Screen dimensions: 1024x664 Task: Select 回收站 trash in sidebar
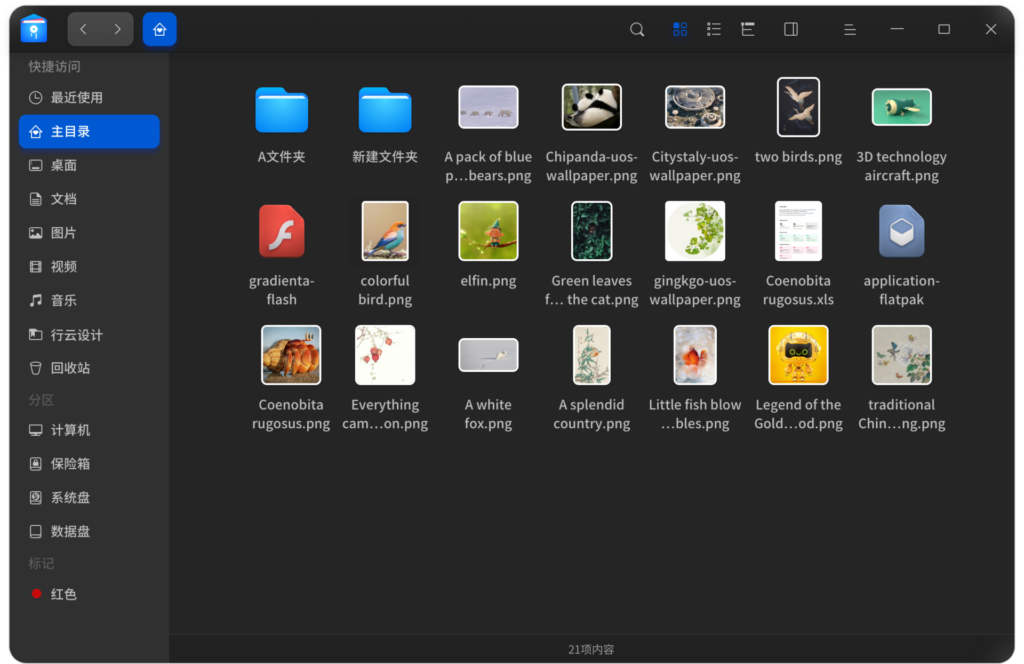point(70,368)
